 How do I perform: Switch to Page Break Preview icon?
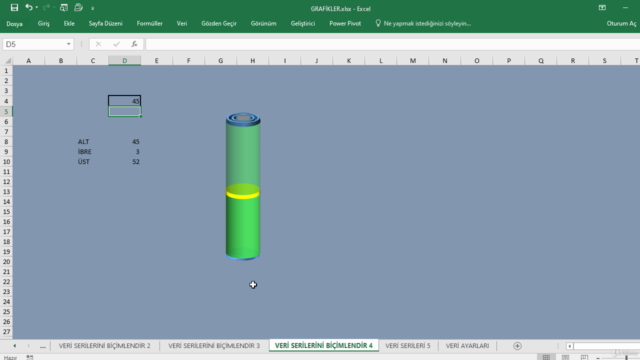[x=584, y=357]
